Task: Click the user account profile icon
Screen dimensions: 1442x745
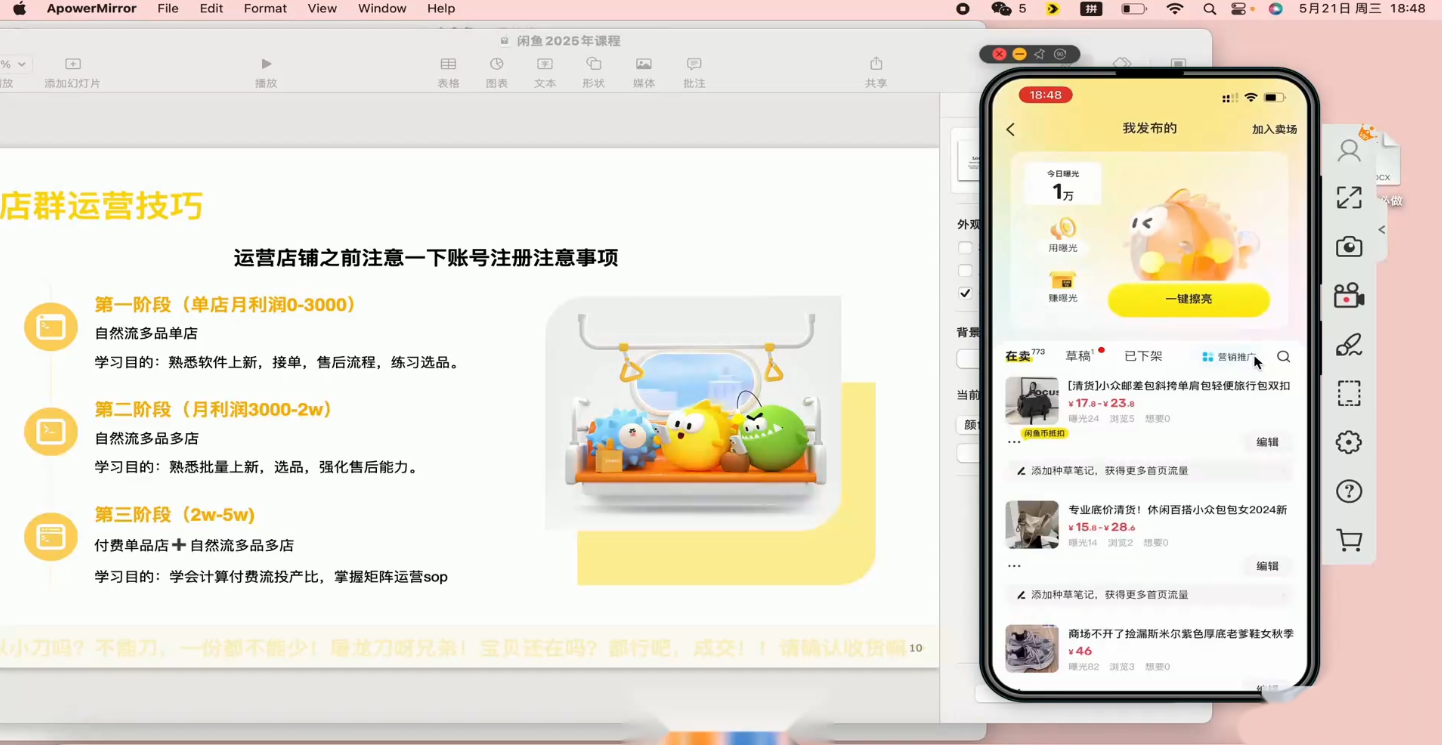Action: click(x=1349, y=151)
